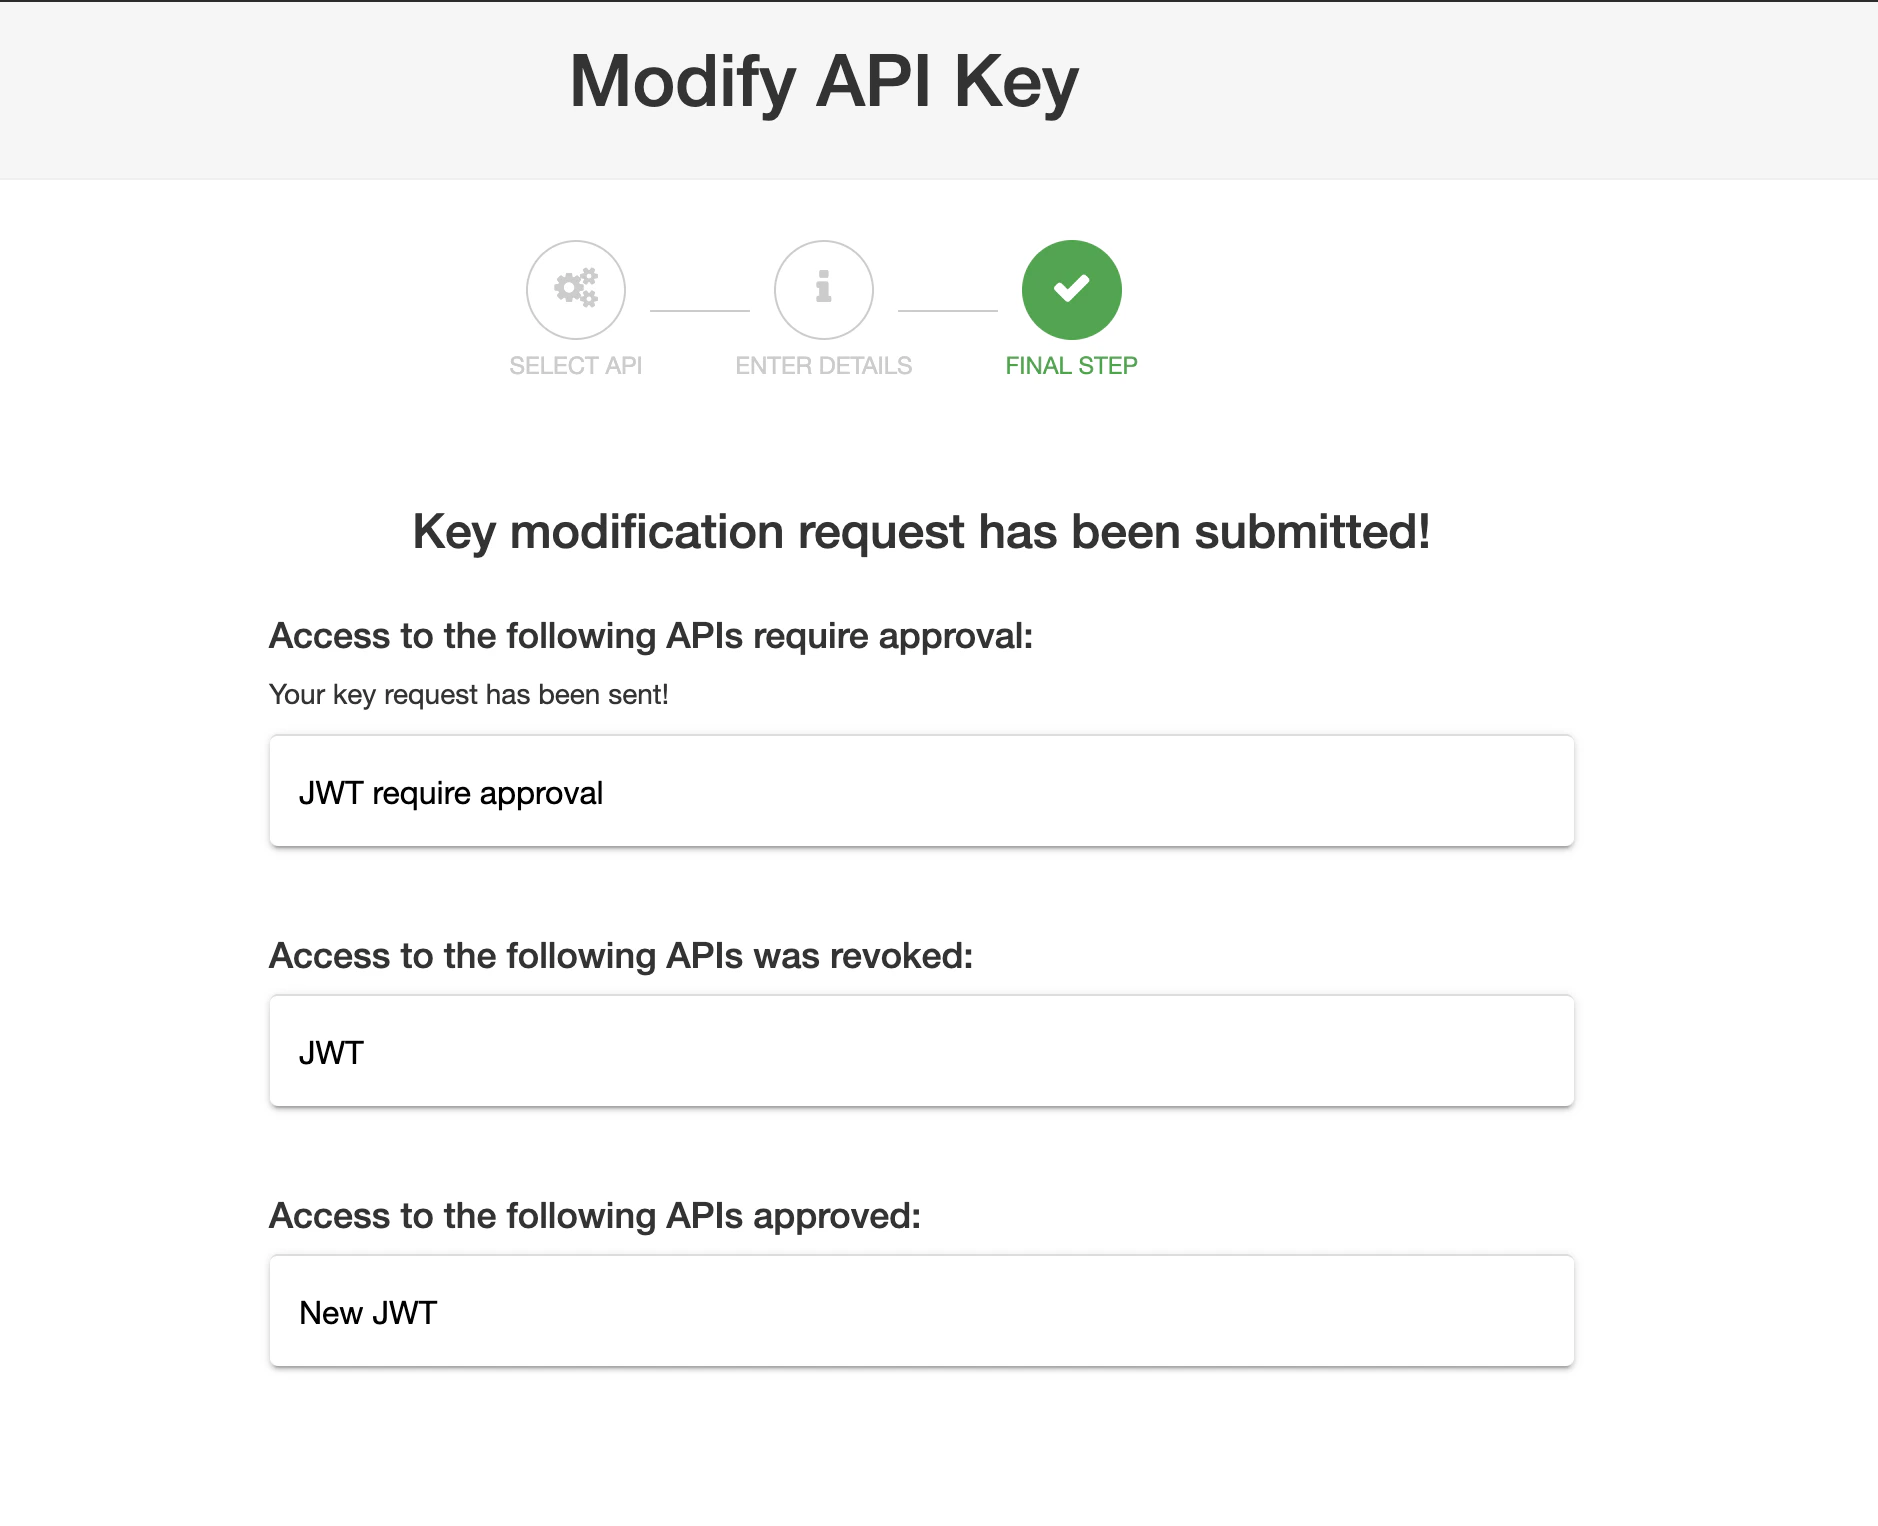Select the revoked 'JWT' list entry

pos(920,1051)
